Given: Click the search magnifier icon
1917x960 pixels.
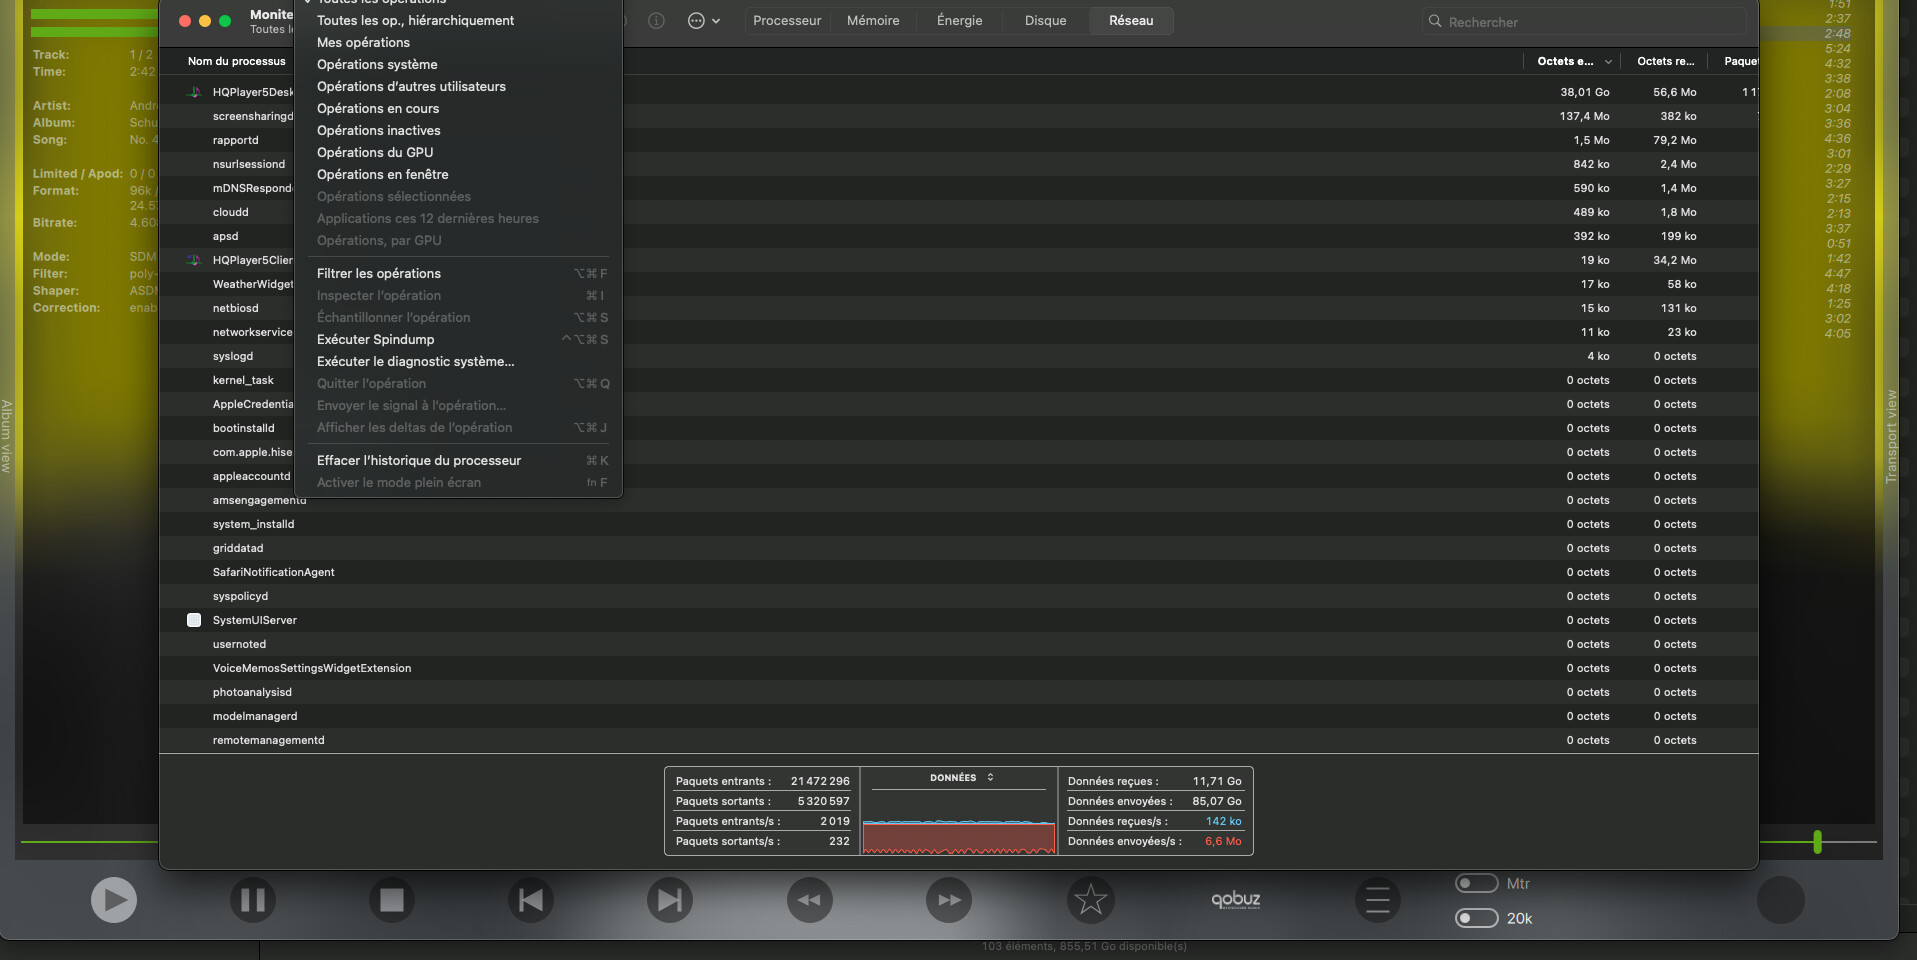Looking at the screenshot, I should click(1435, 21).
